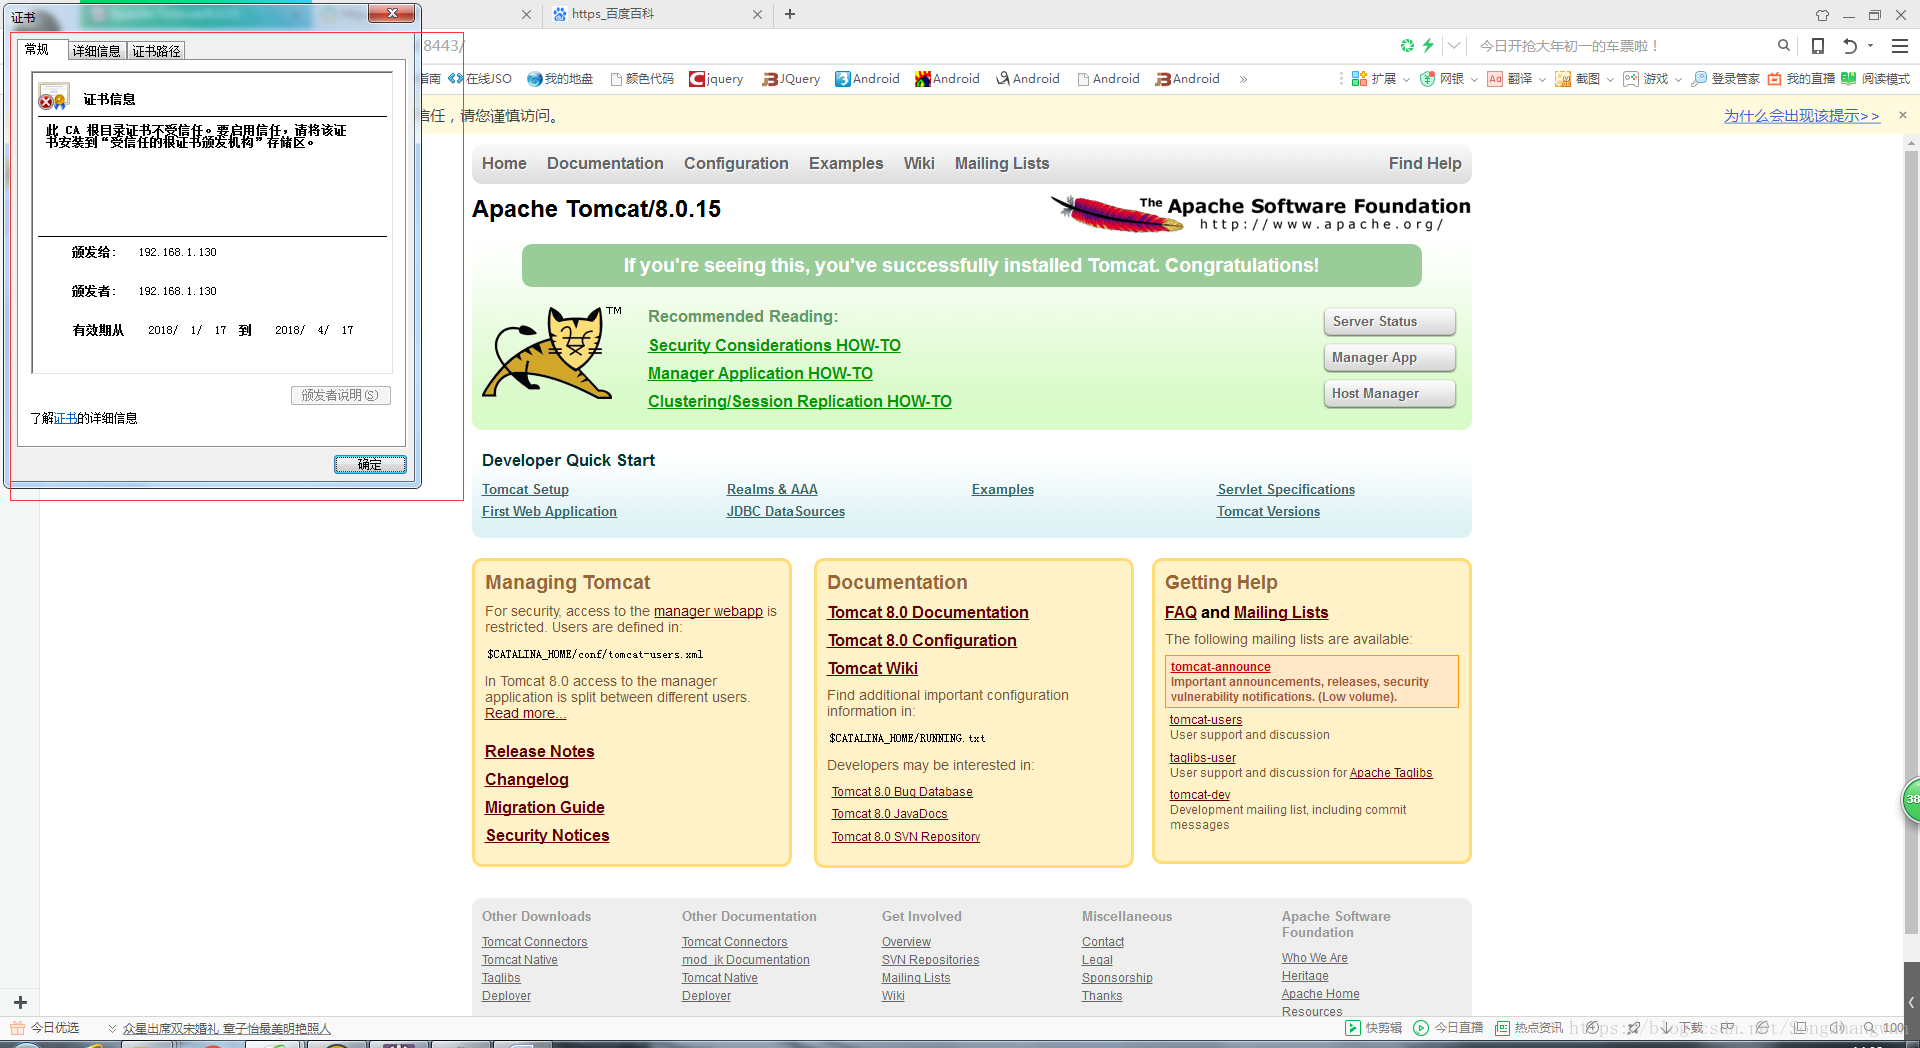Open the 我的地盘 bookmark
1920x1048 pixels.
[560, 79]
